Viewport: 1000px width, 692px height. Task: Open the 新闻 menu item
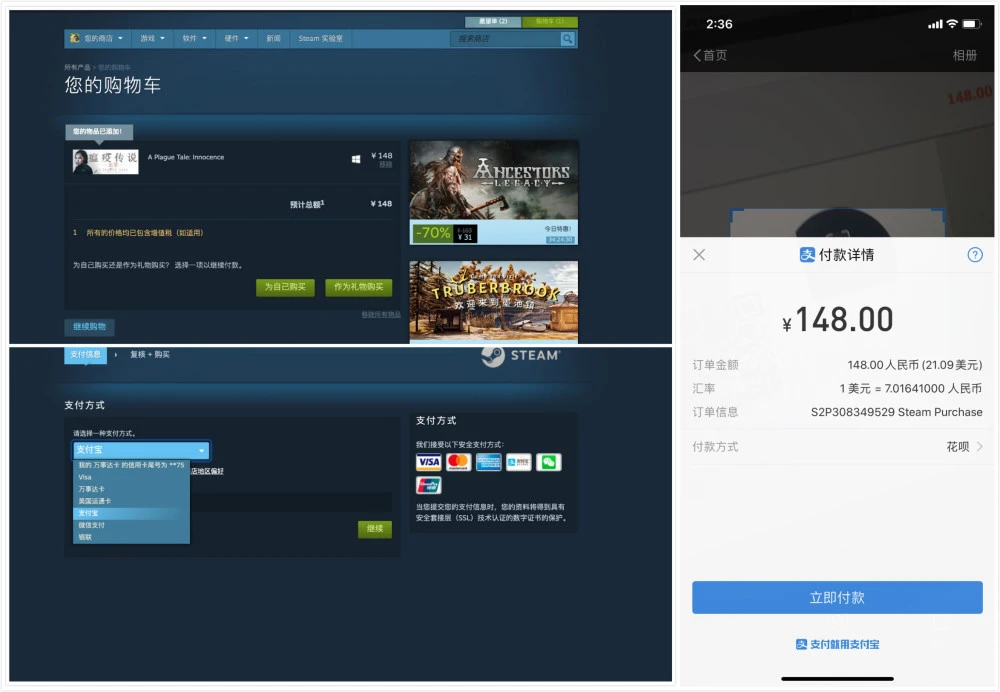click(274, 38)
